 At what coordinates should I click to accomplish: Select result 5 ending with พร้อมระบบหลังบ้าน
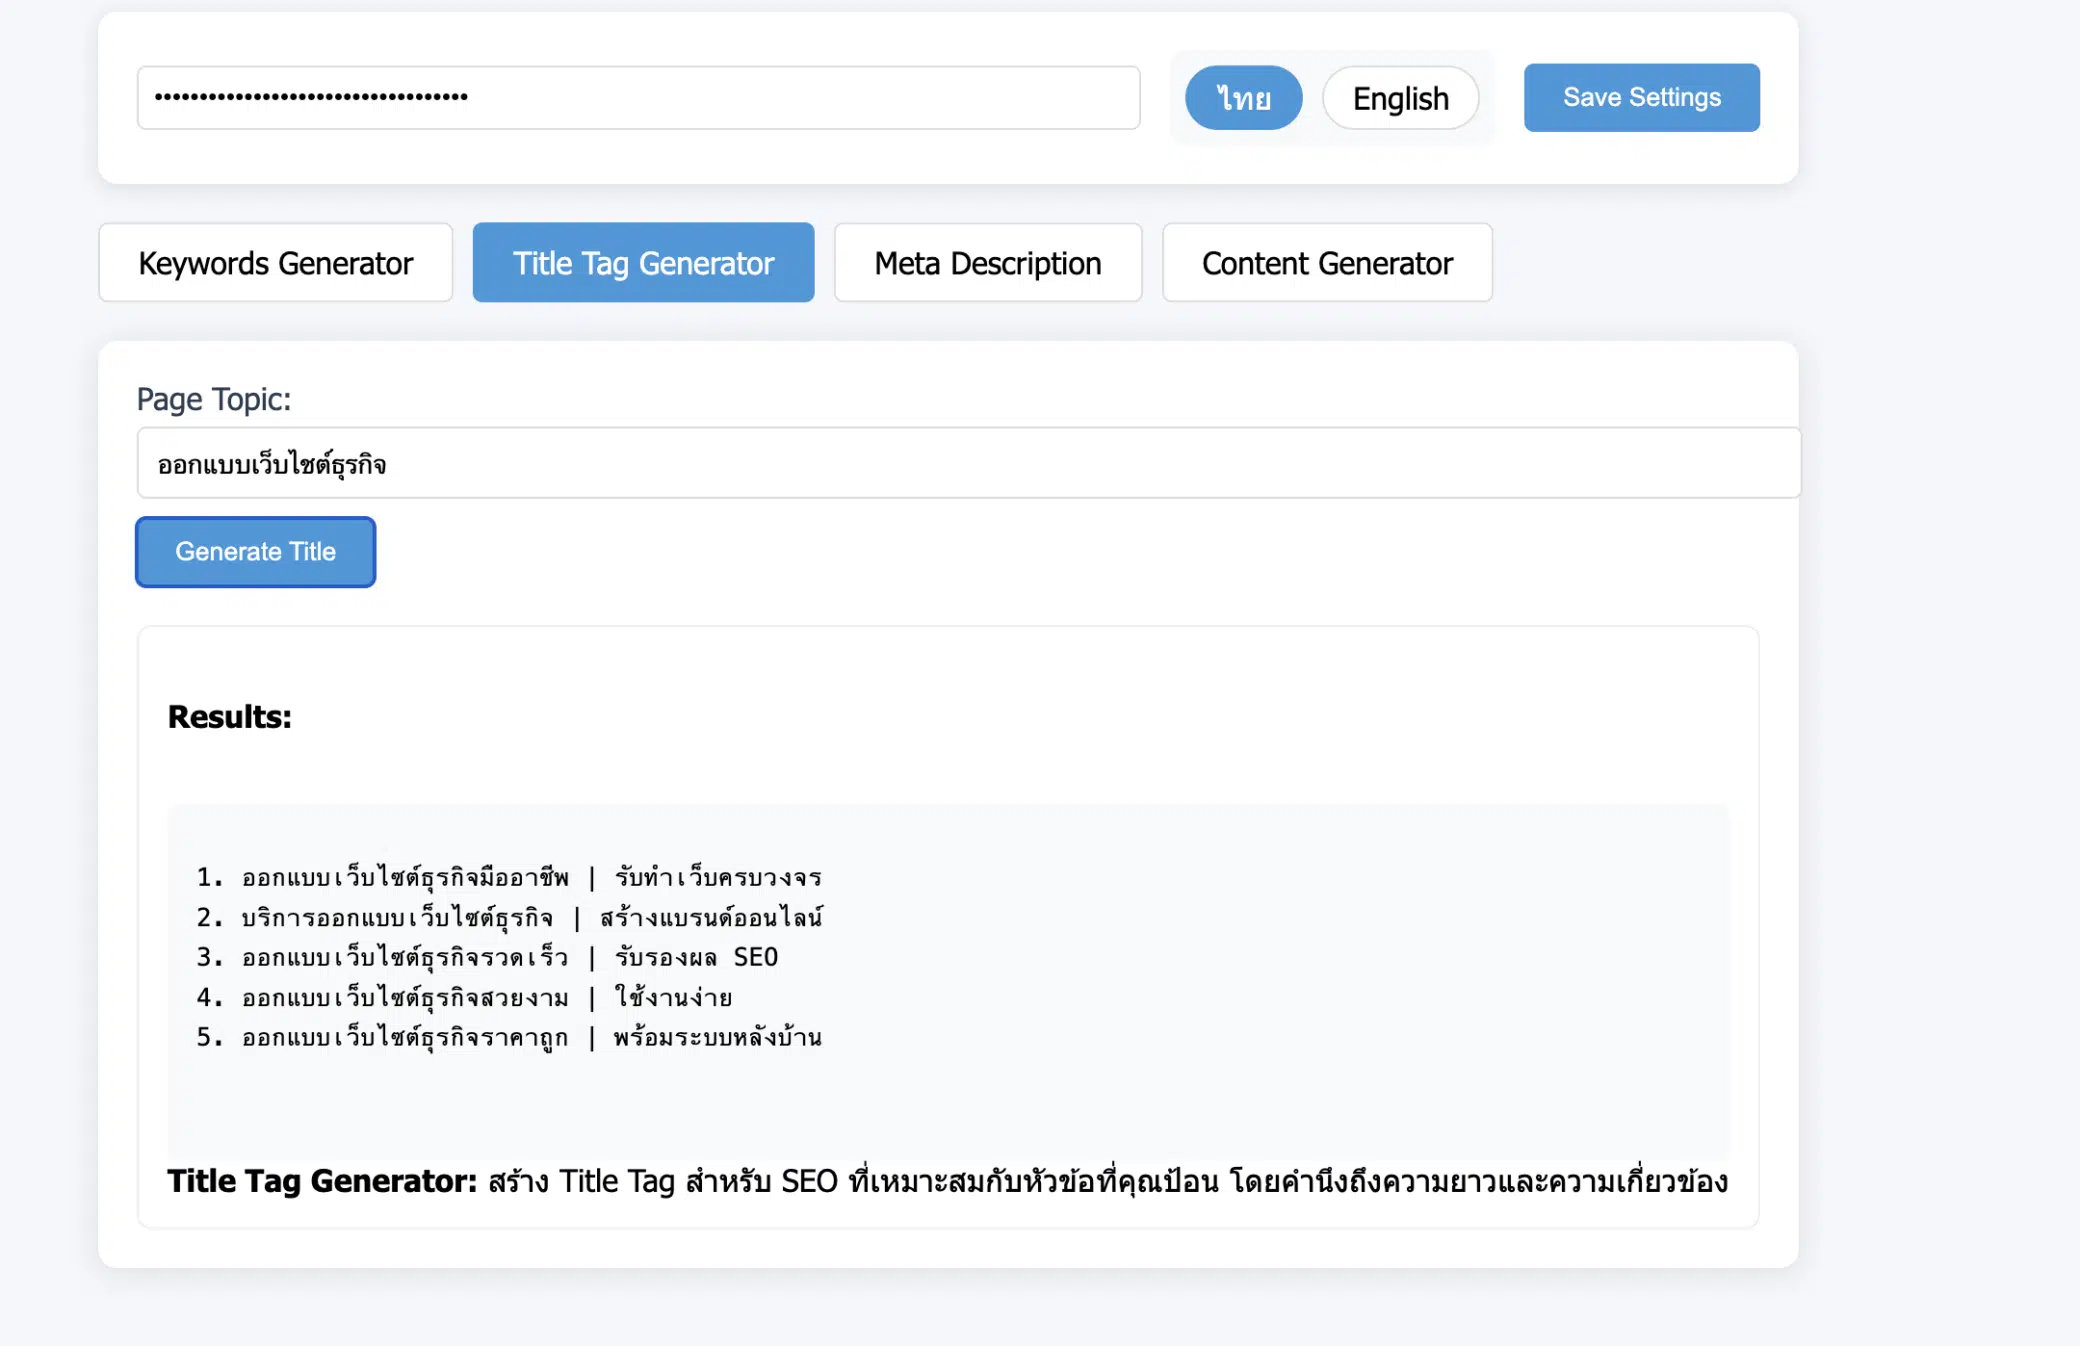pos(510,1038)
